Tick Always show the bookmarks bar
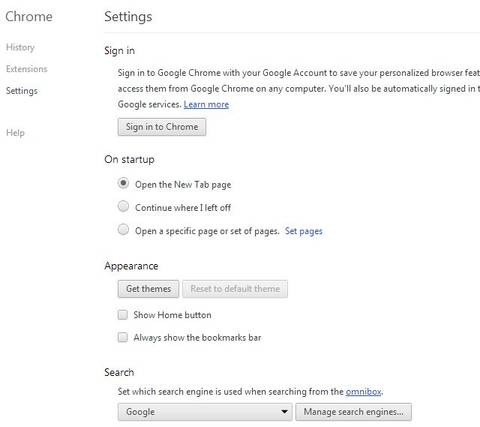The width and height of the screenshot is (480, 427). click(123, 337)
